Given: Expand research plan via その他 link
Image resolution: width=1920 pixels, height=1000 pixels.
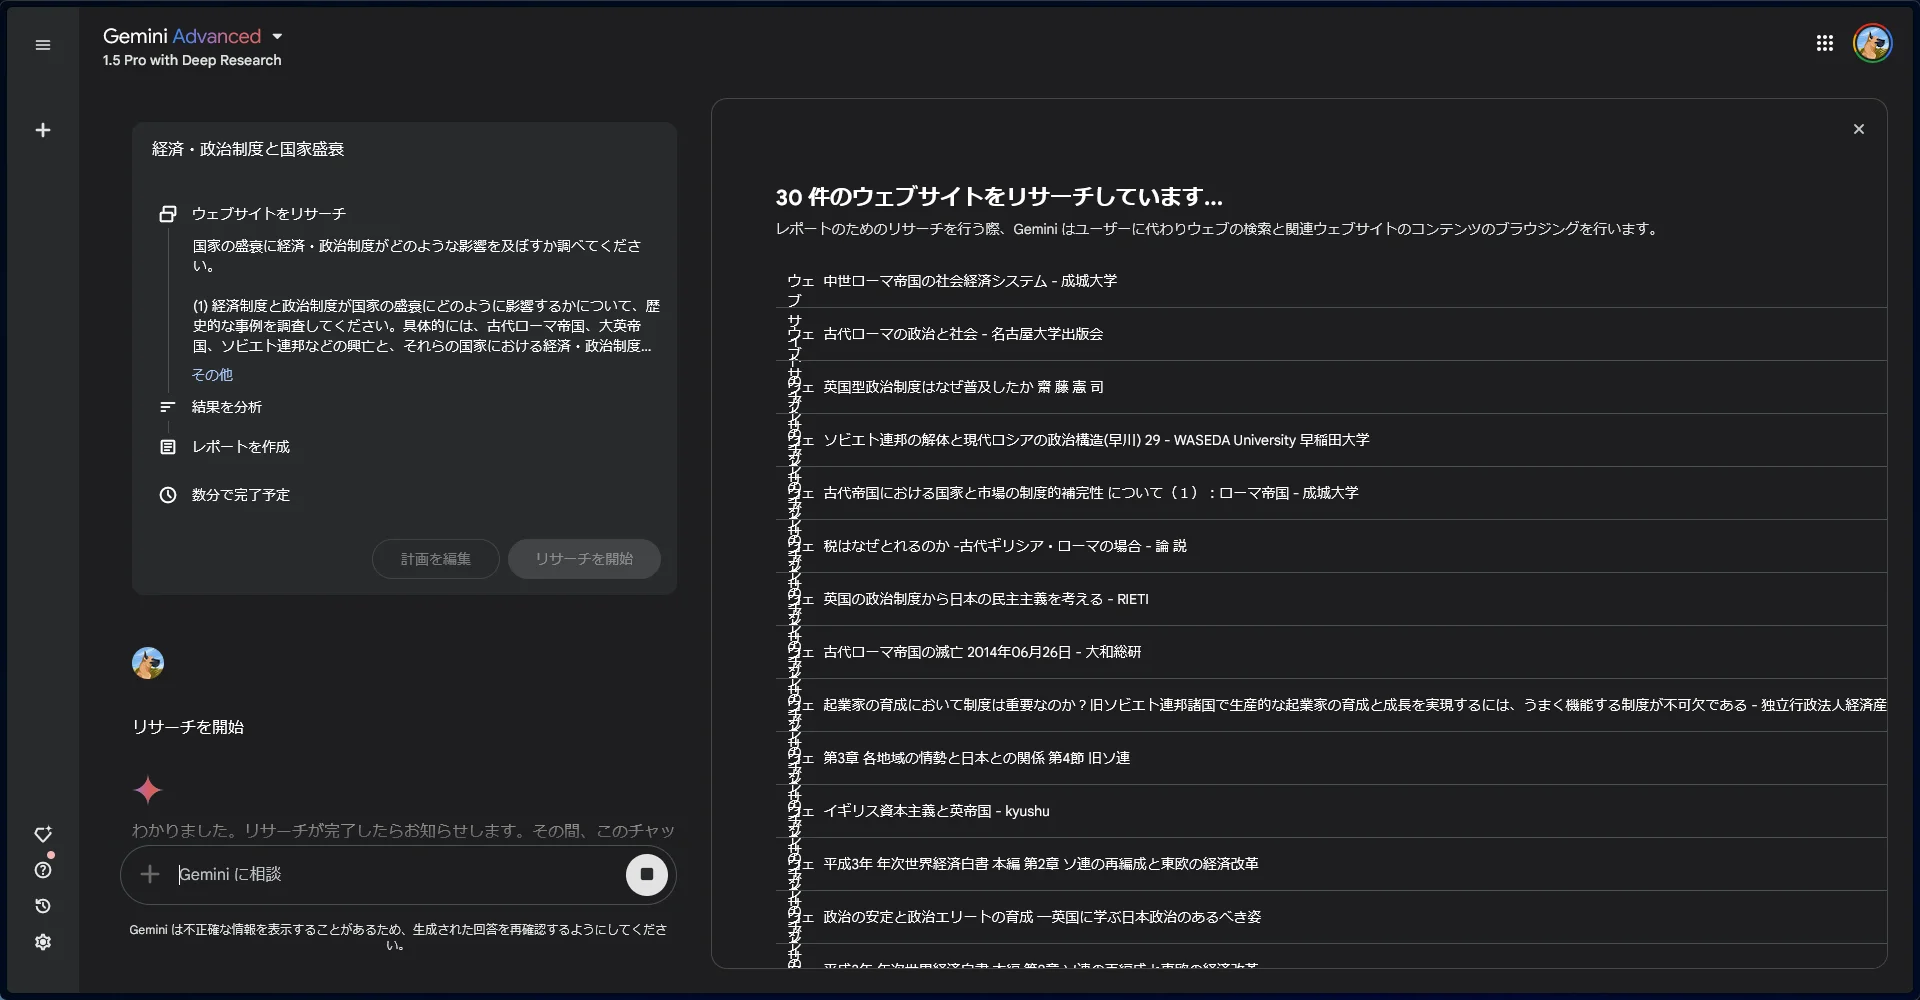Looking at the screenshot, I should (x=212, y=374).
